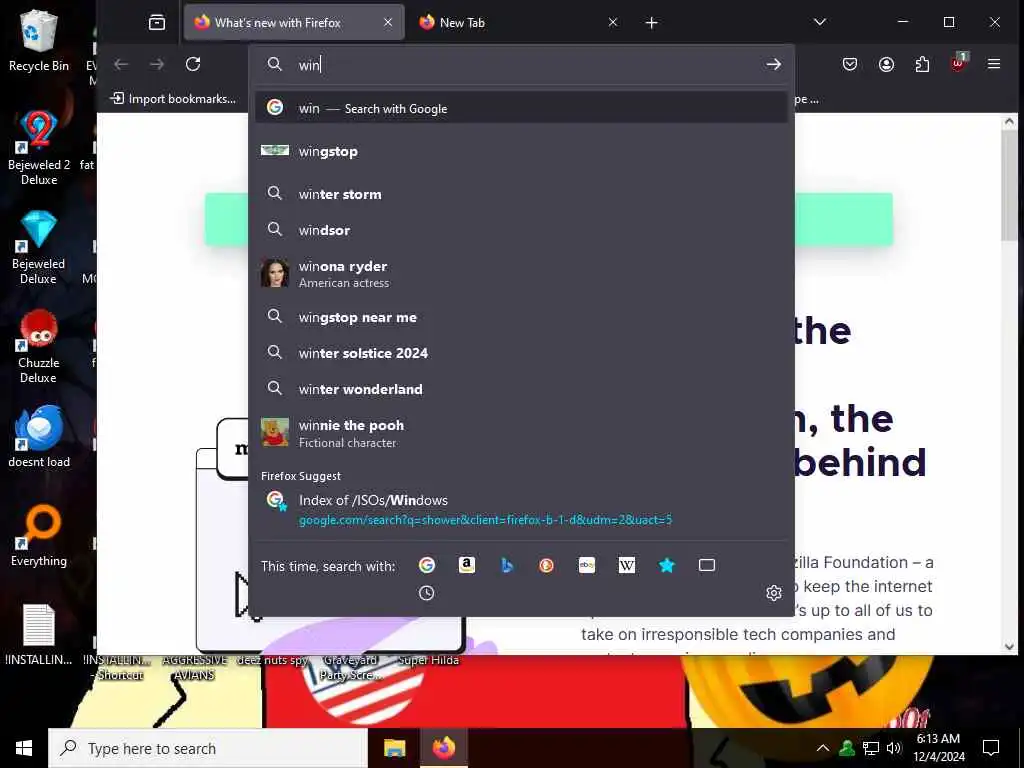Search this time with Amazon icon
Screen dimensions: 1024x768
point(466,565)
